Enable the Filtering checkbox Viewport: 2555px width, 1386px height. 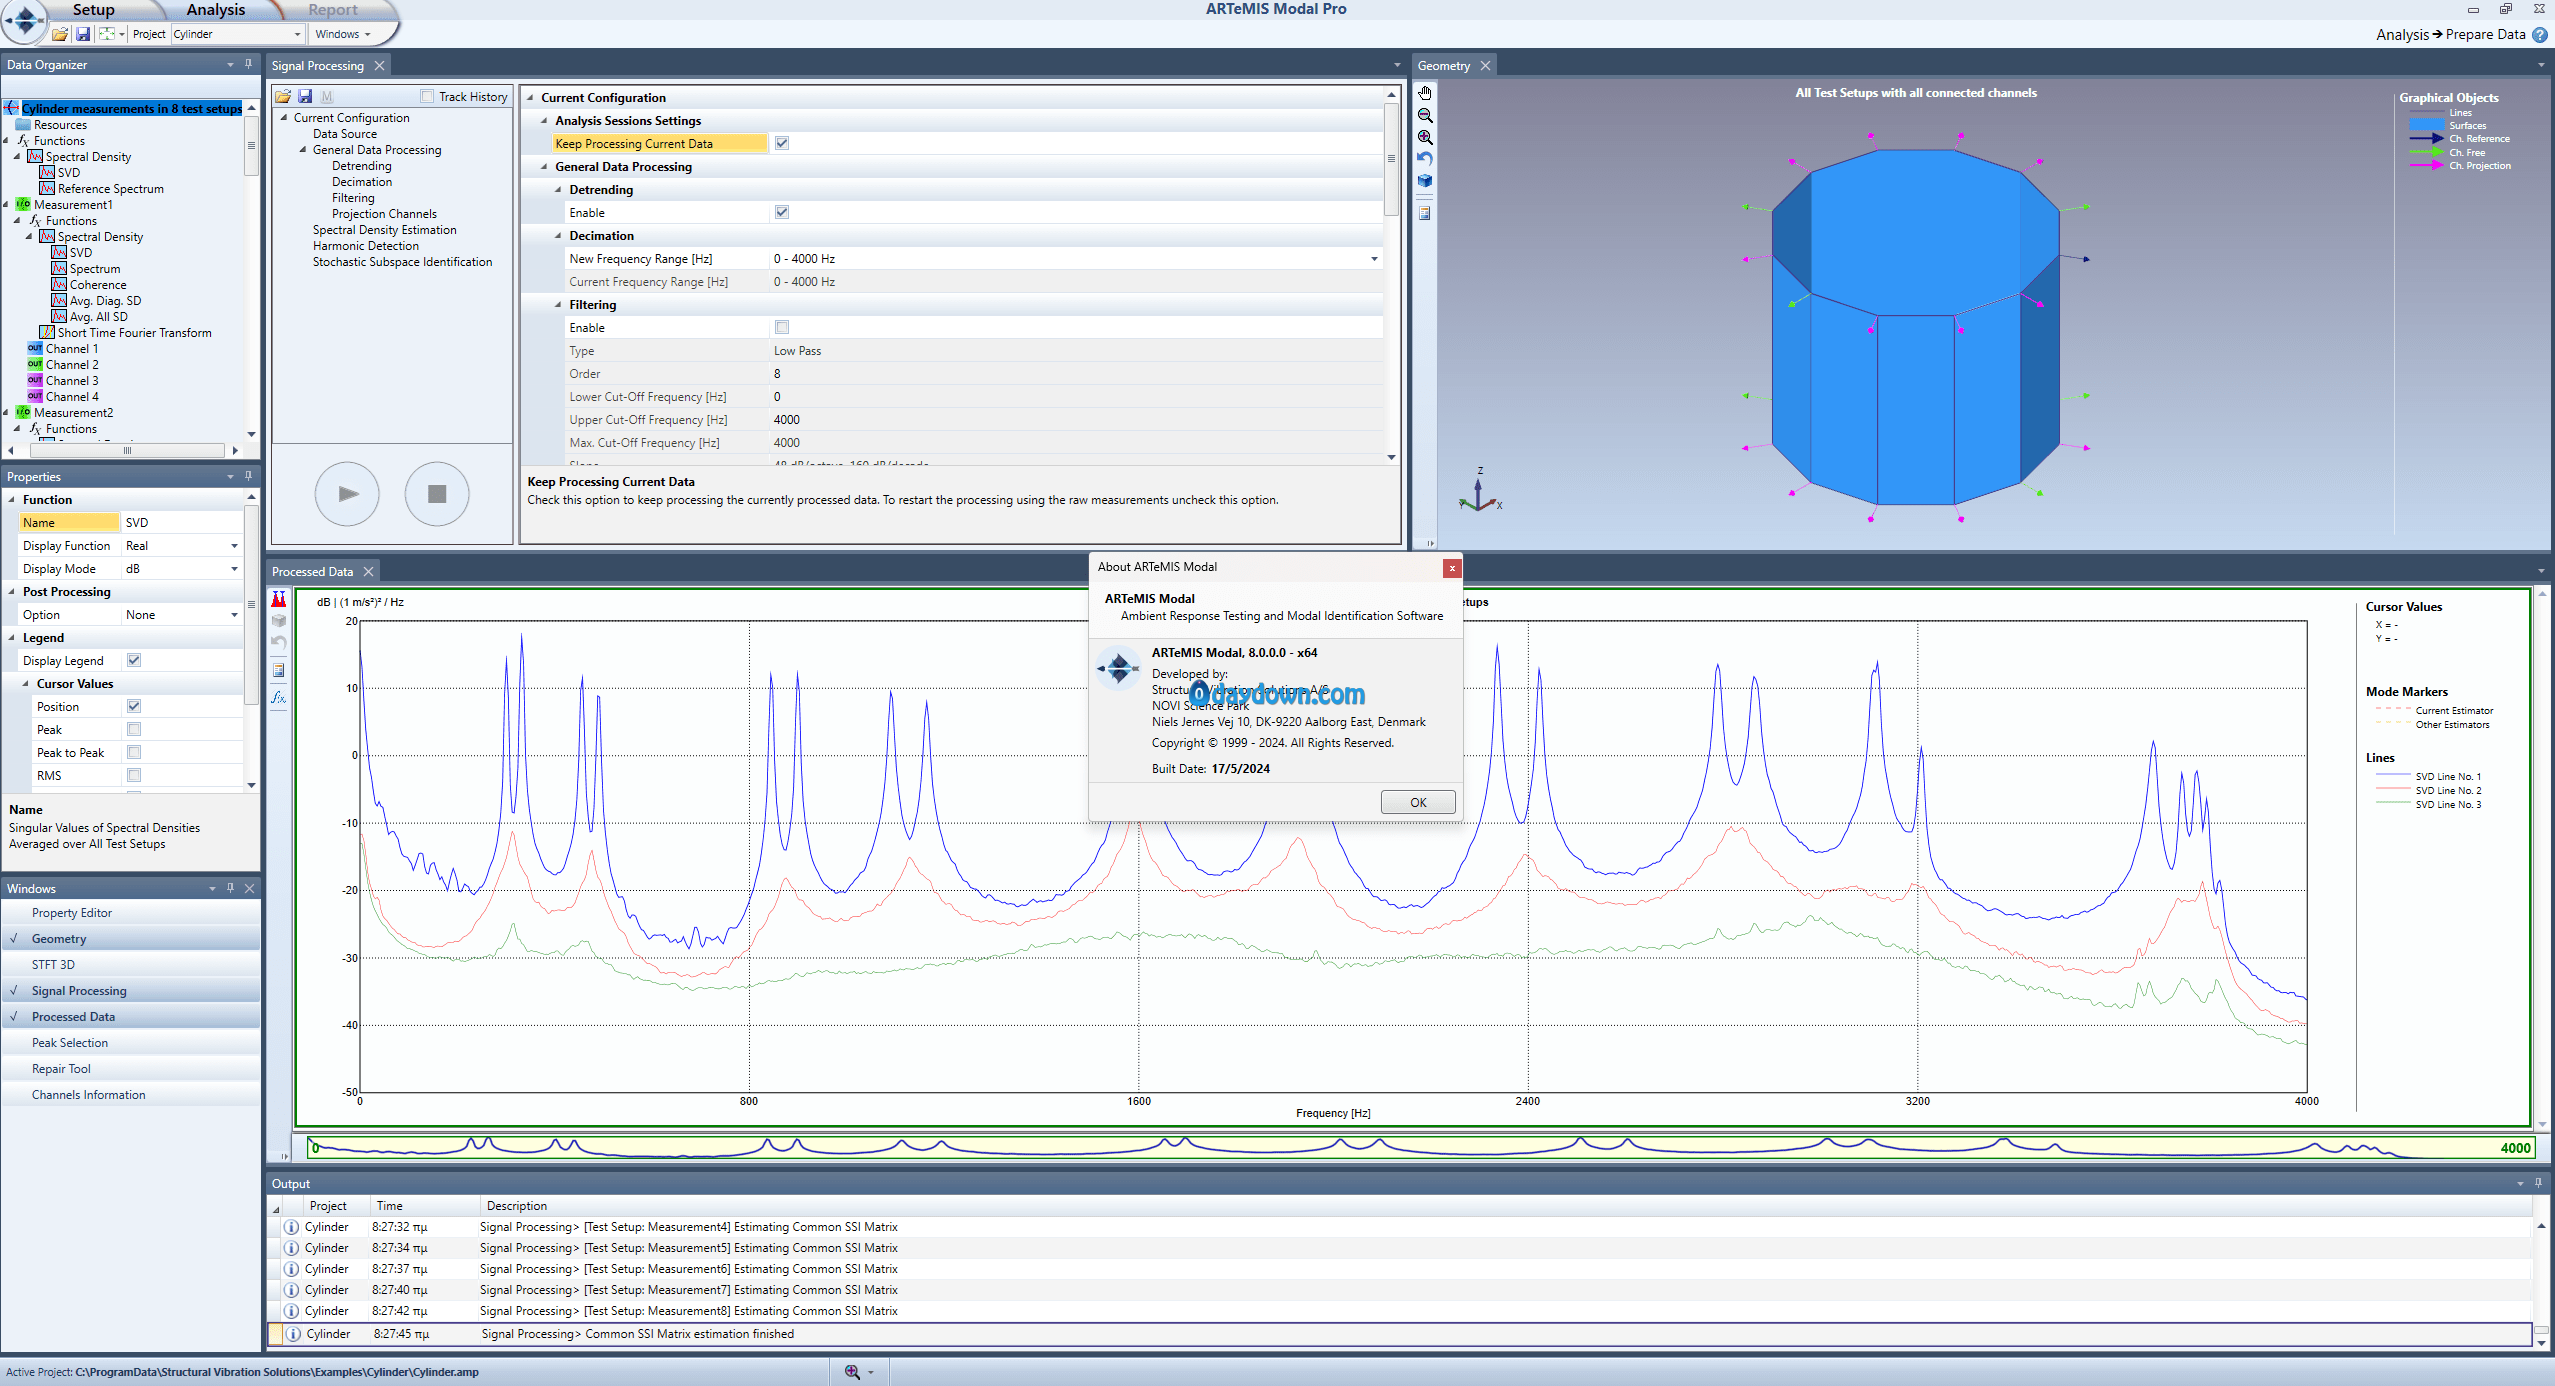782,327
